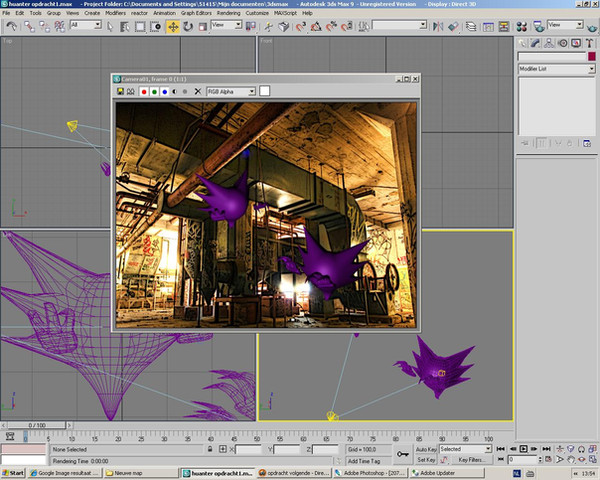Open the Layer Manager icon
This screenshot has height=480, width=600.
pyautogui.click(x=471, y=26)
